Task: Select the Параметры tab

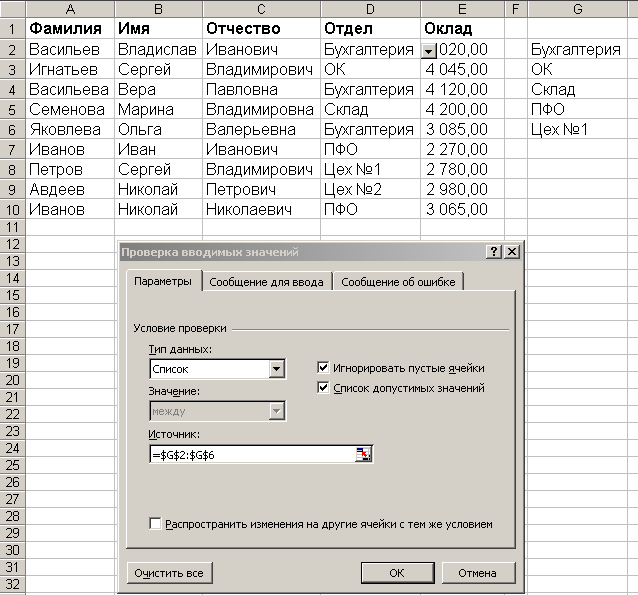Action: coord(163,281)
